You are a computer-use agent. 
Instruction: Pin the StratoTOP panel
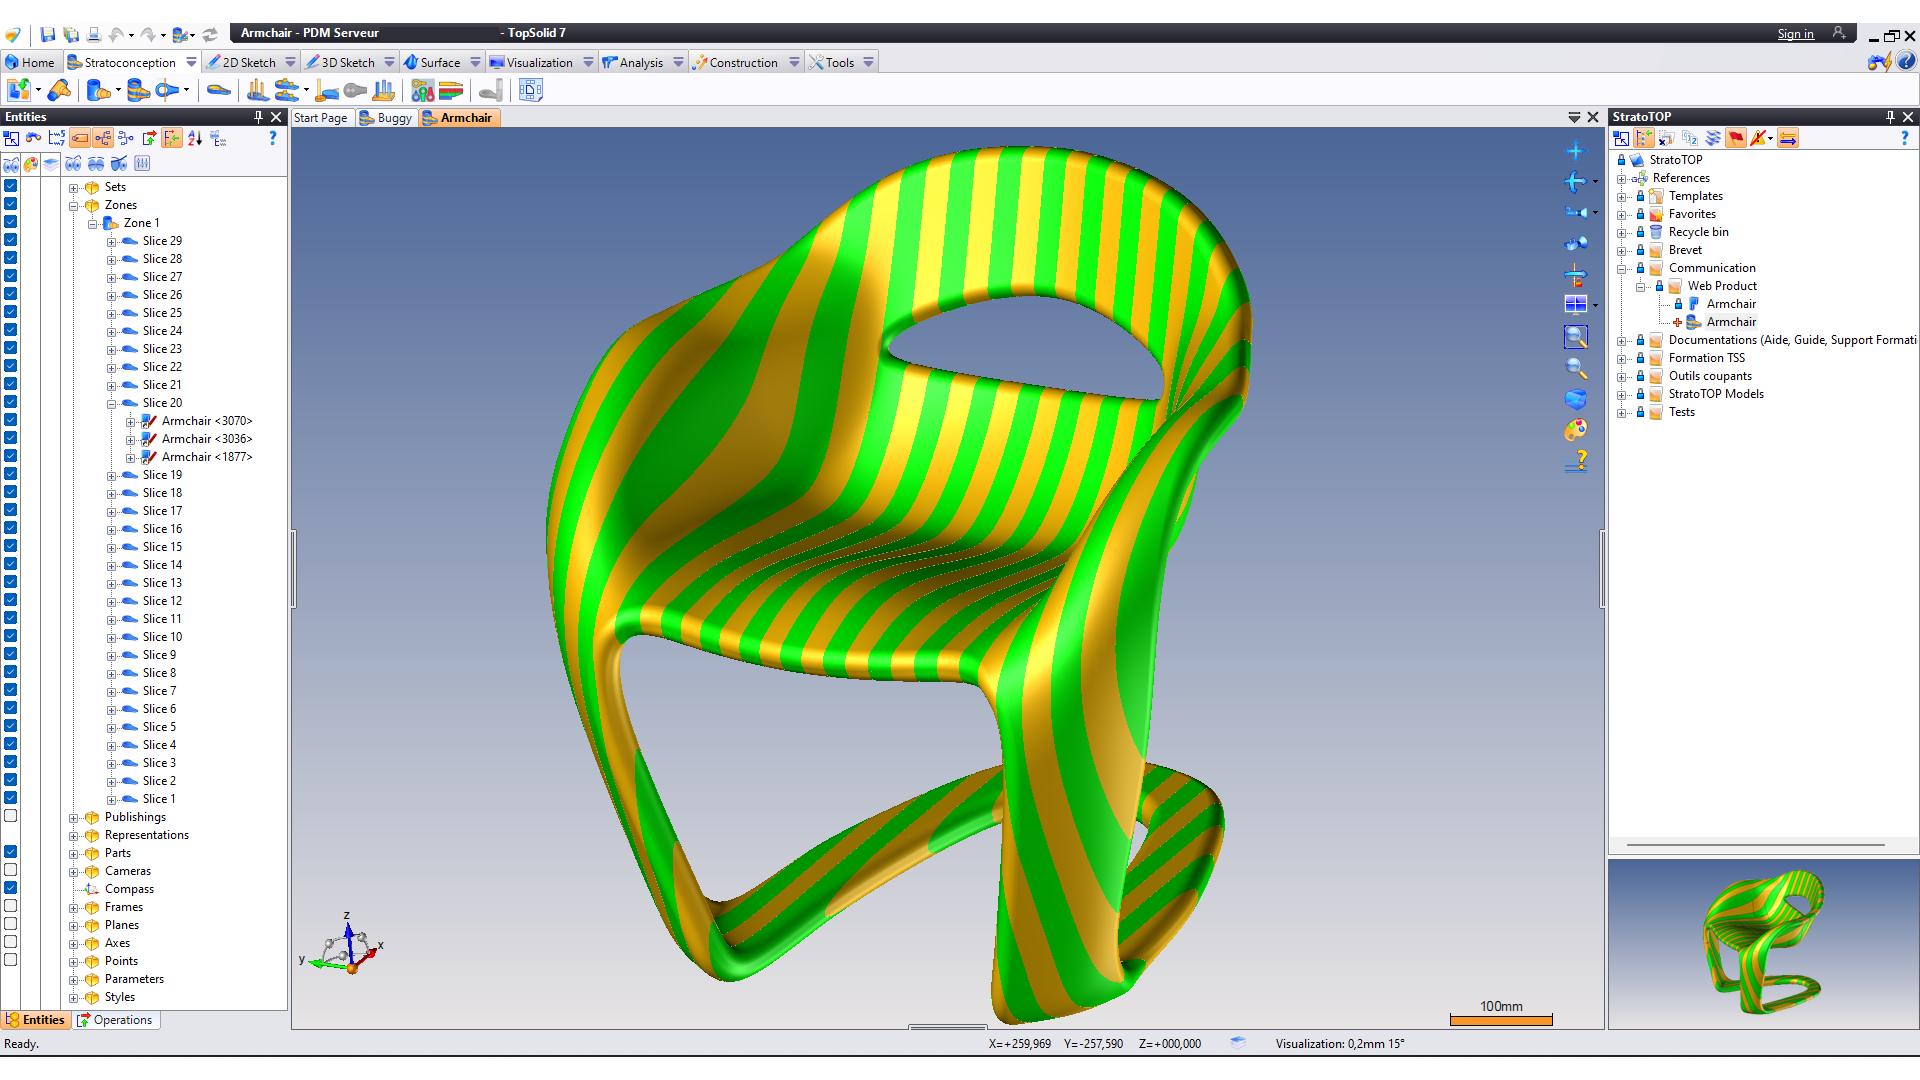[1890, 117]
